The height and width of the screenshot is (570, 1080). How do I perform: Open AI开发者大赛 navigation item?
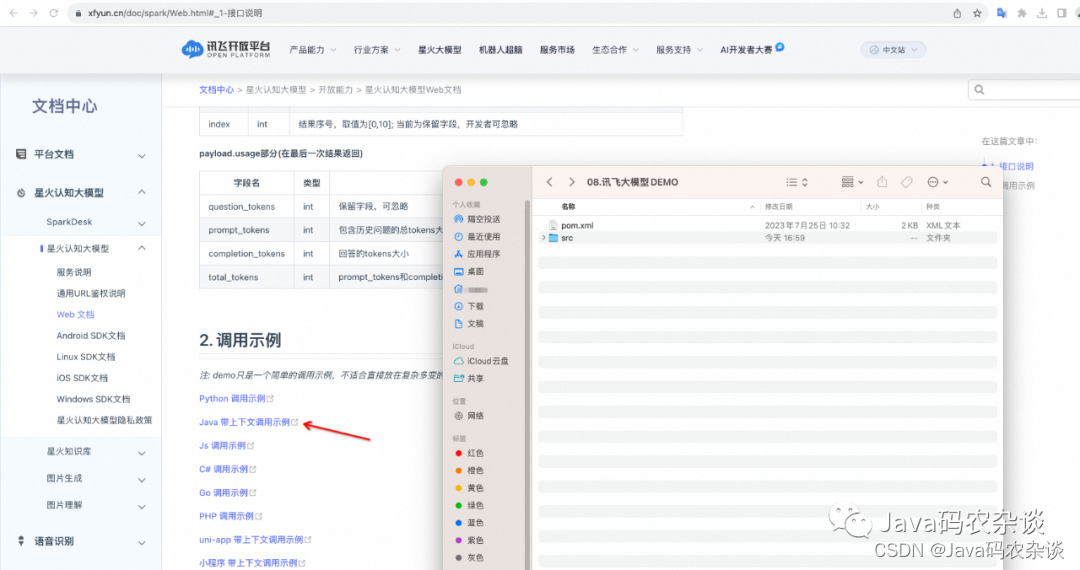[x=751, y=50]
